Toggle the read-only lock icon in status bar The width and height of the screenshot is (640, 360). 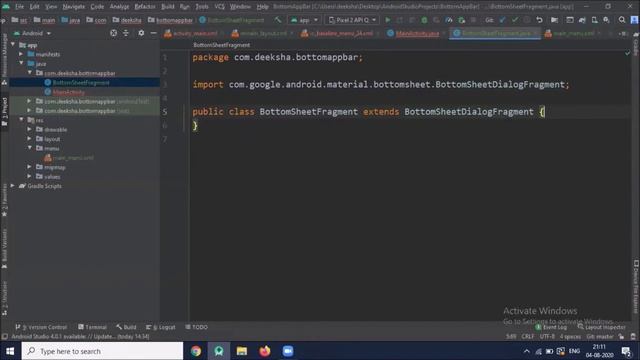pos(621,336)
